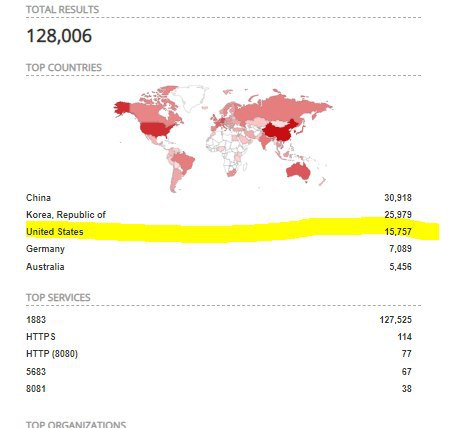Screen dimensions: 454x428
Task: Select the HTTPS service filter
Action: pos(41,337)
